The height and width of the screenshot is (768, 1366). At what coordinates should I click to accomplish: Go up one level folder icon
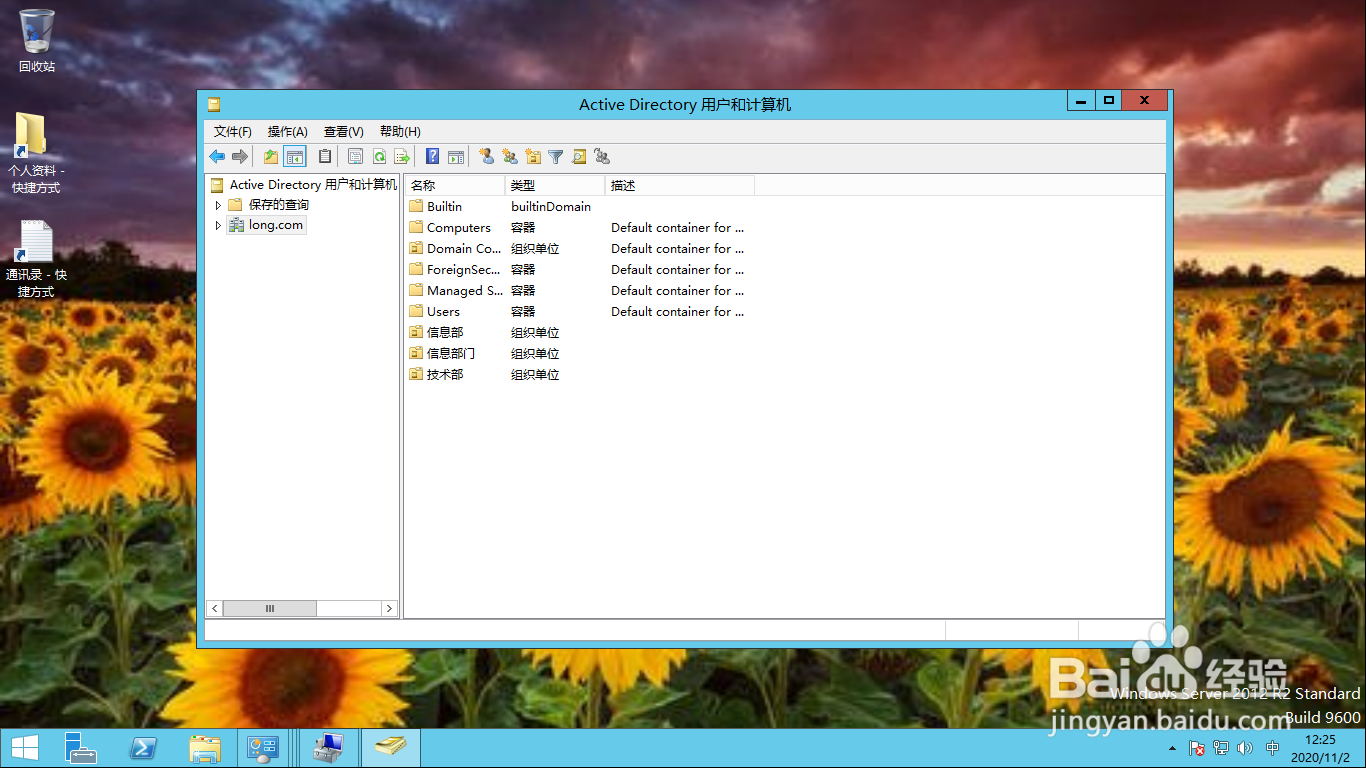pos(271,157)
